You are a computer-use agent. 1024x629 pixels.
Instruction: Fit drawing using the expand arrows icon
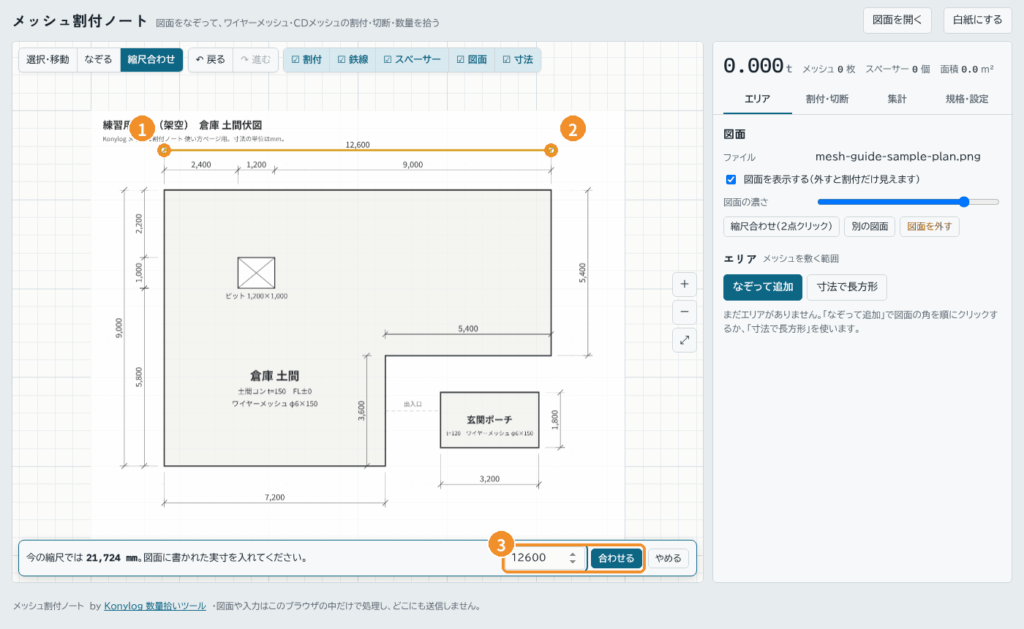[x=684, y=340]
